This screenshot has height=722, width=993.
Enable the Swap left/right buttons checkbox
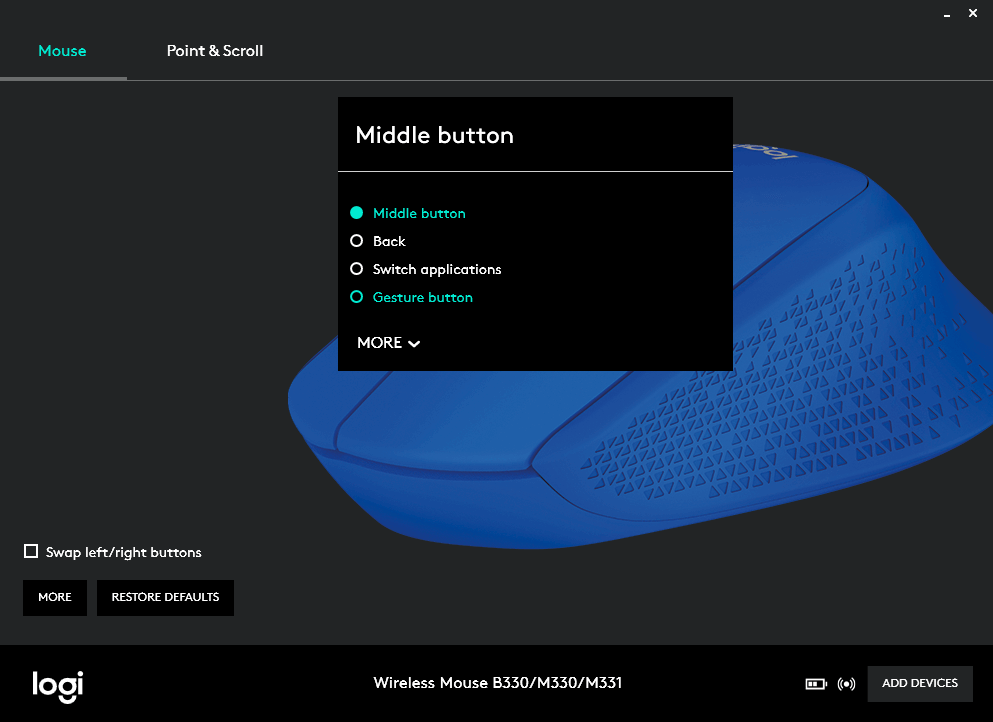point(31,552)
